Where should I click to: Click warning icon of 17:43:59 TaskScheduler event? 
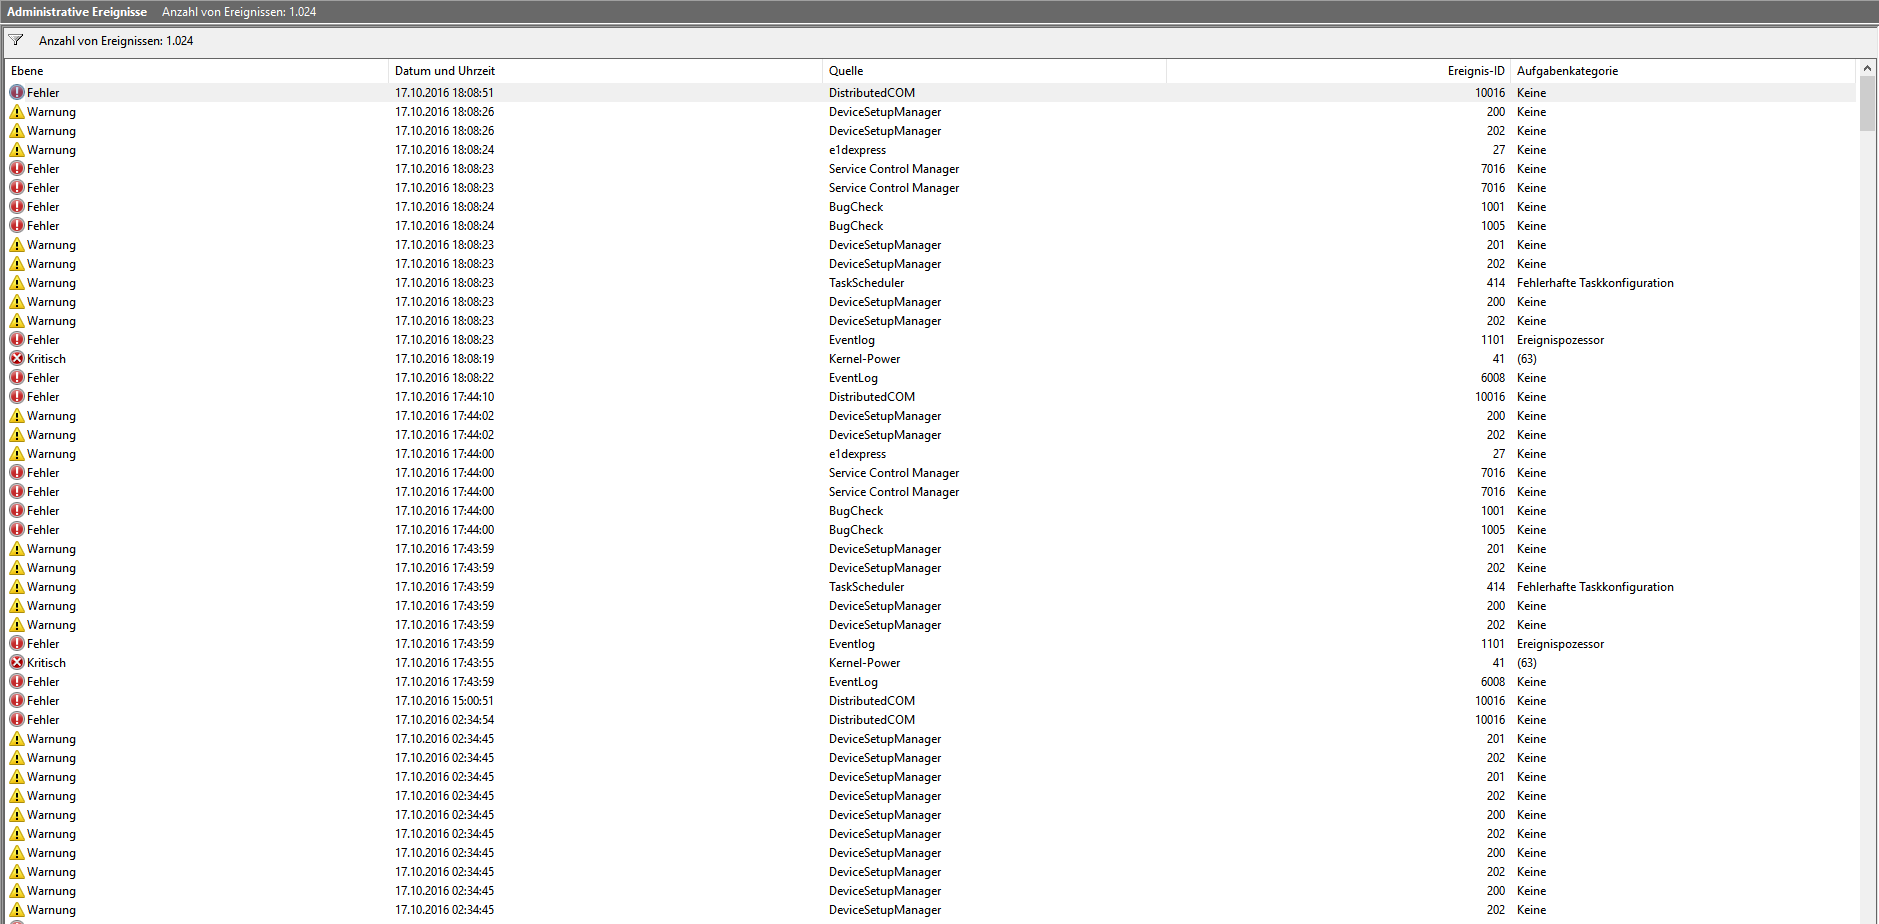(17, 586)
